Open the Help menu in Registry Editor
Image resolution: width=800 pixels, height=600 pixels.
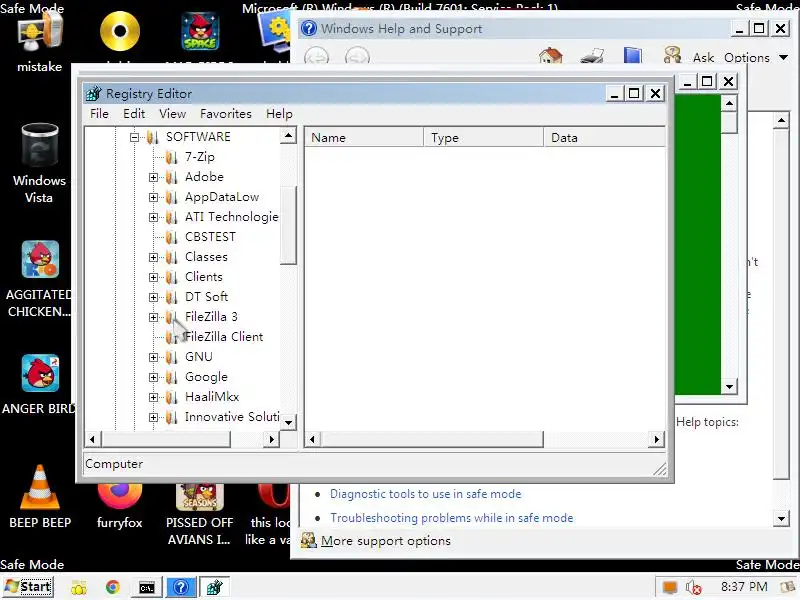coord(279,114)
